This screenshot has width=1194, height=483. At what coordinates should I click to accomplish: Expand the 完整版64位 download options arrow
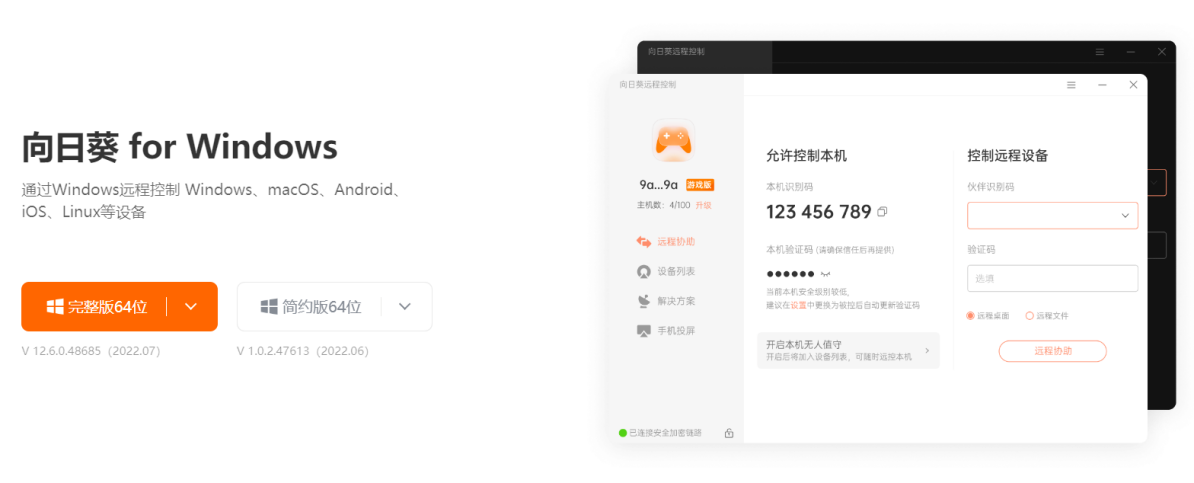(x=191, y=307)
